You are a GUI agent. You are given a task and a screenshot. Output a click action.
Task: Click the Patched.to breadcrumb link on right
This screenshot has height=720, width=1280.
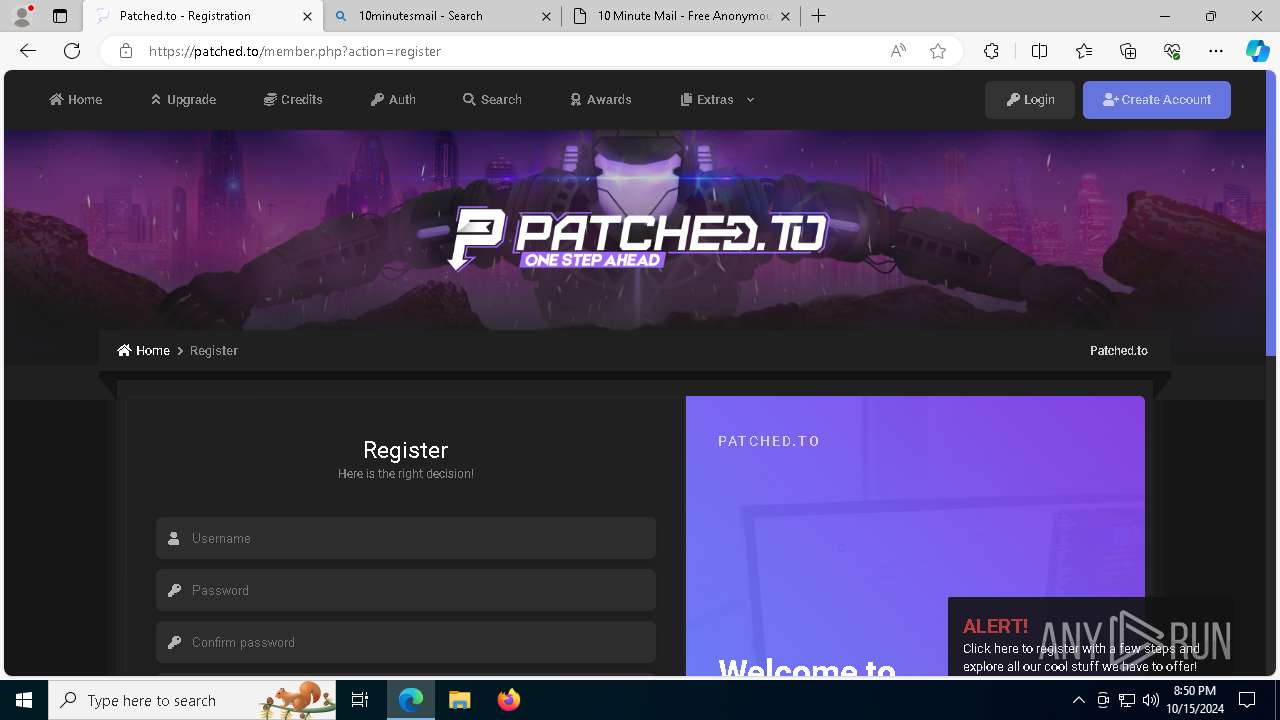(1119, 350)
